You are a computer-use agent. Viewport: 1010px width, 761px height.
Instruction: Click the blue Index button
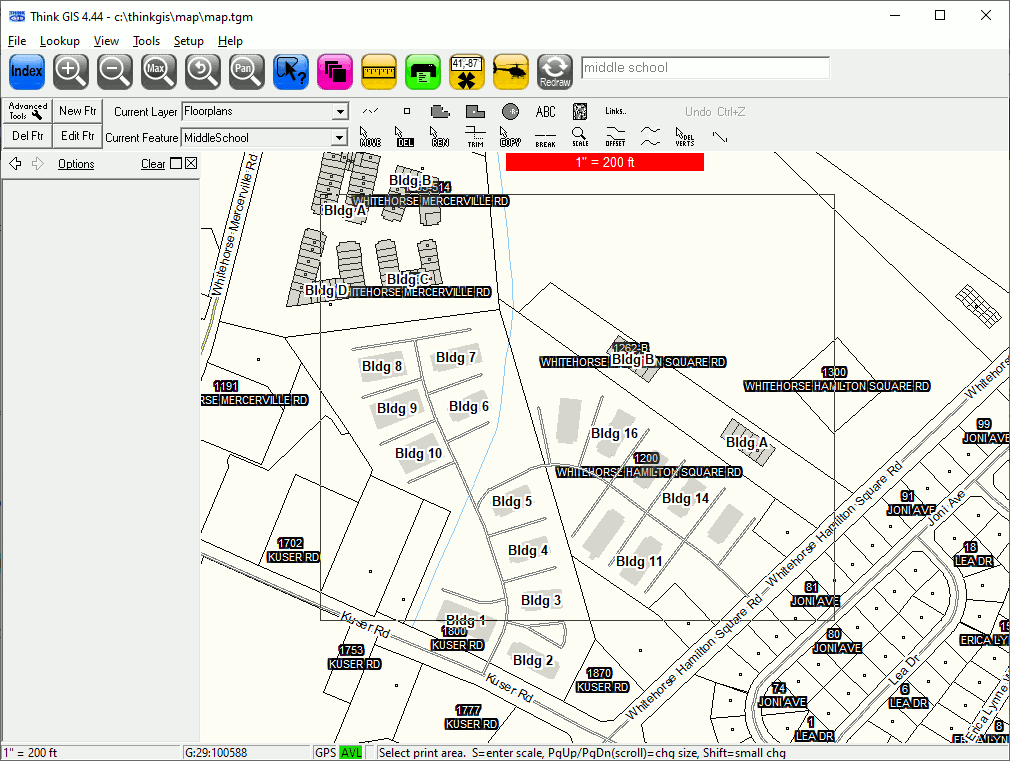pos(27,71)
